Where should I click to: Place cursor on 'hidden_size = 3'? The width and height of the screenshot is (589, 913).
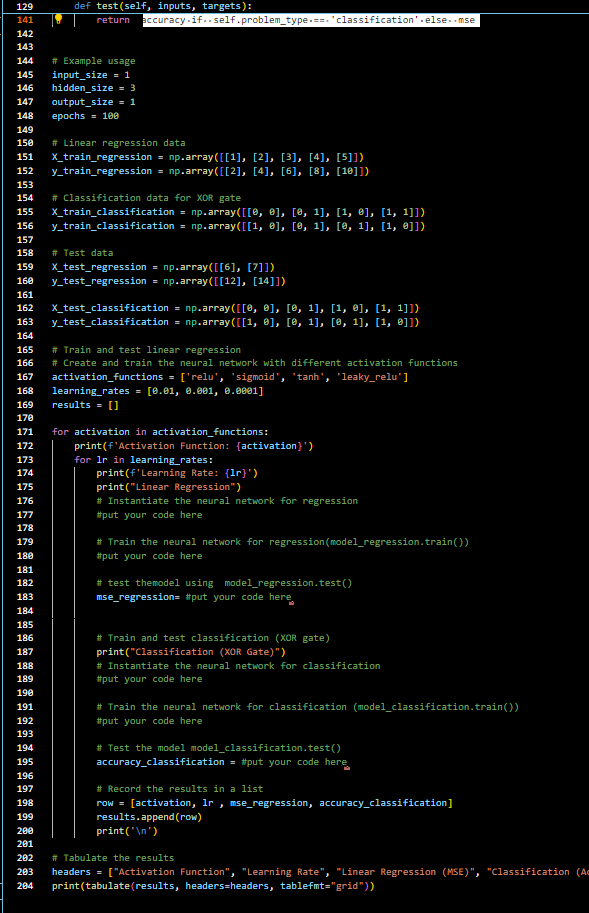click(x=94, y=88)
